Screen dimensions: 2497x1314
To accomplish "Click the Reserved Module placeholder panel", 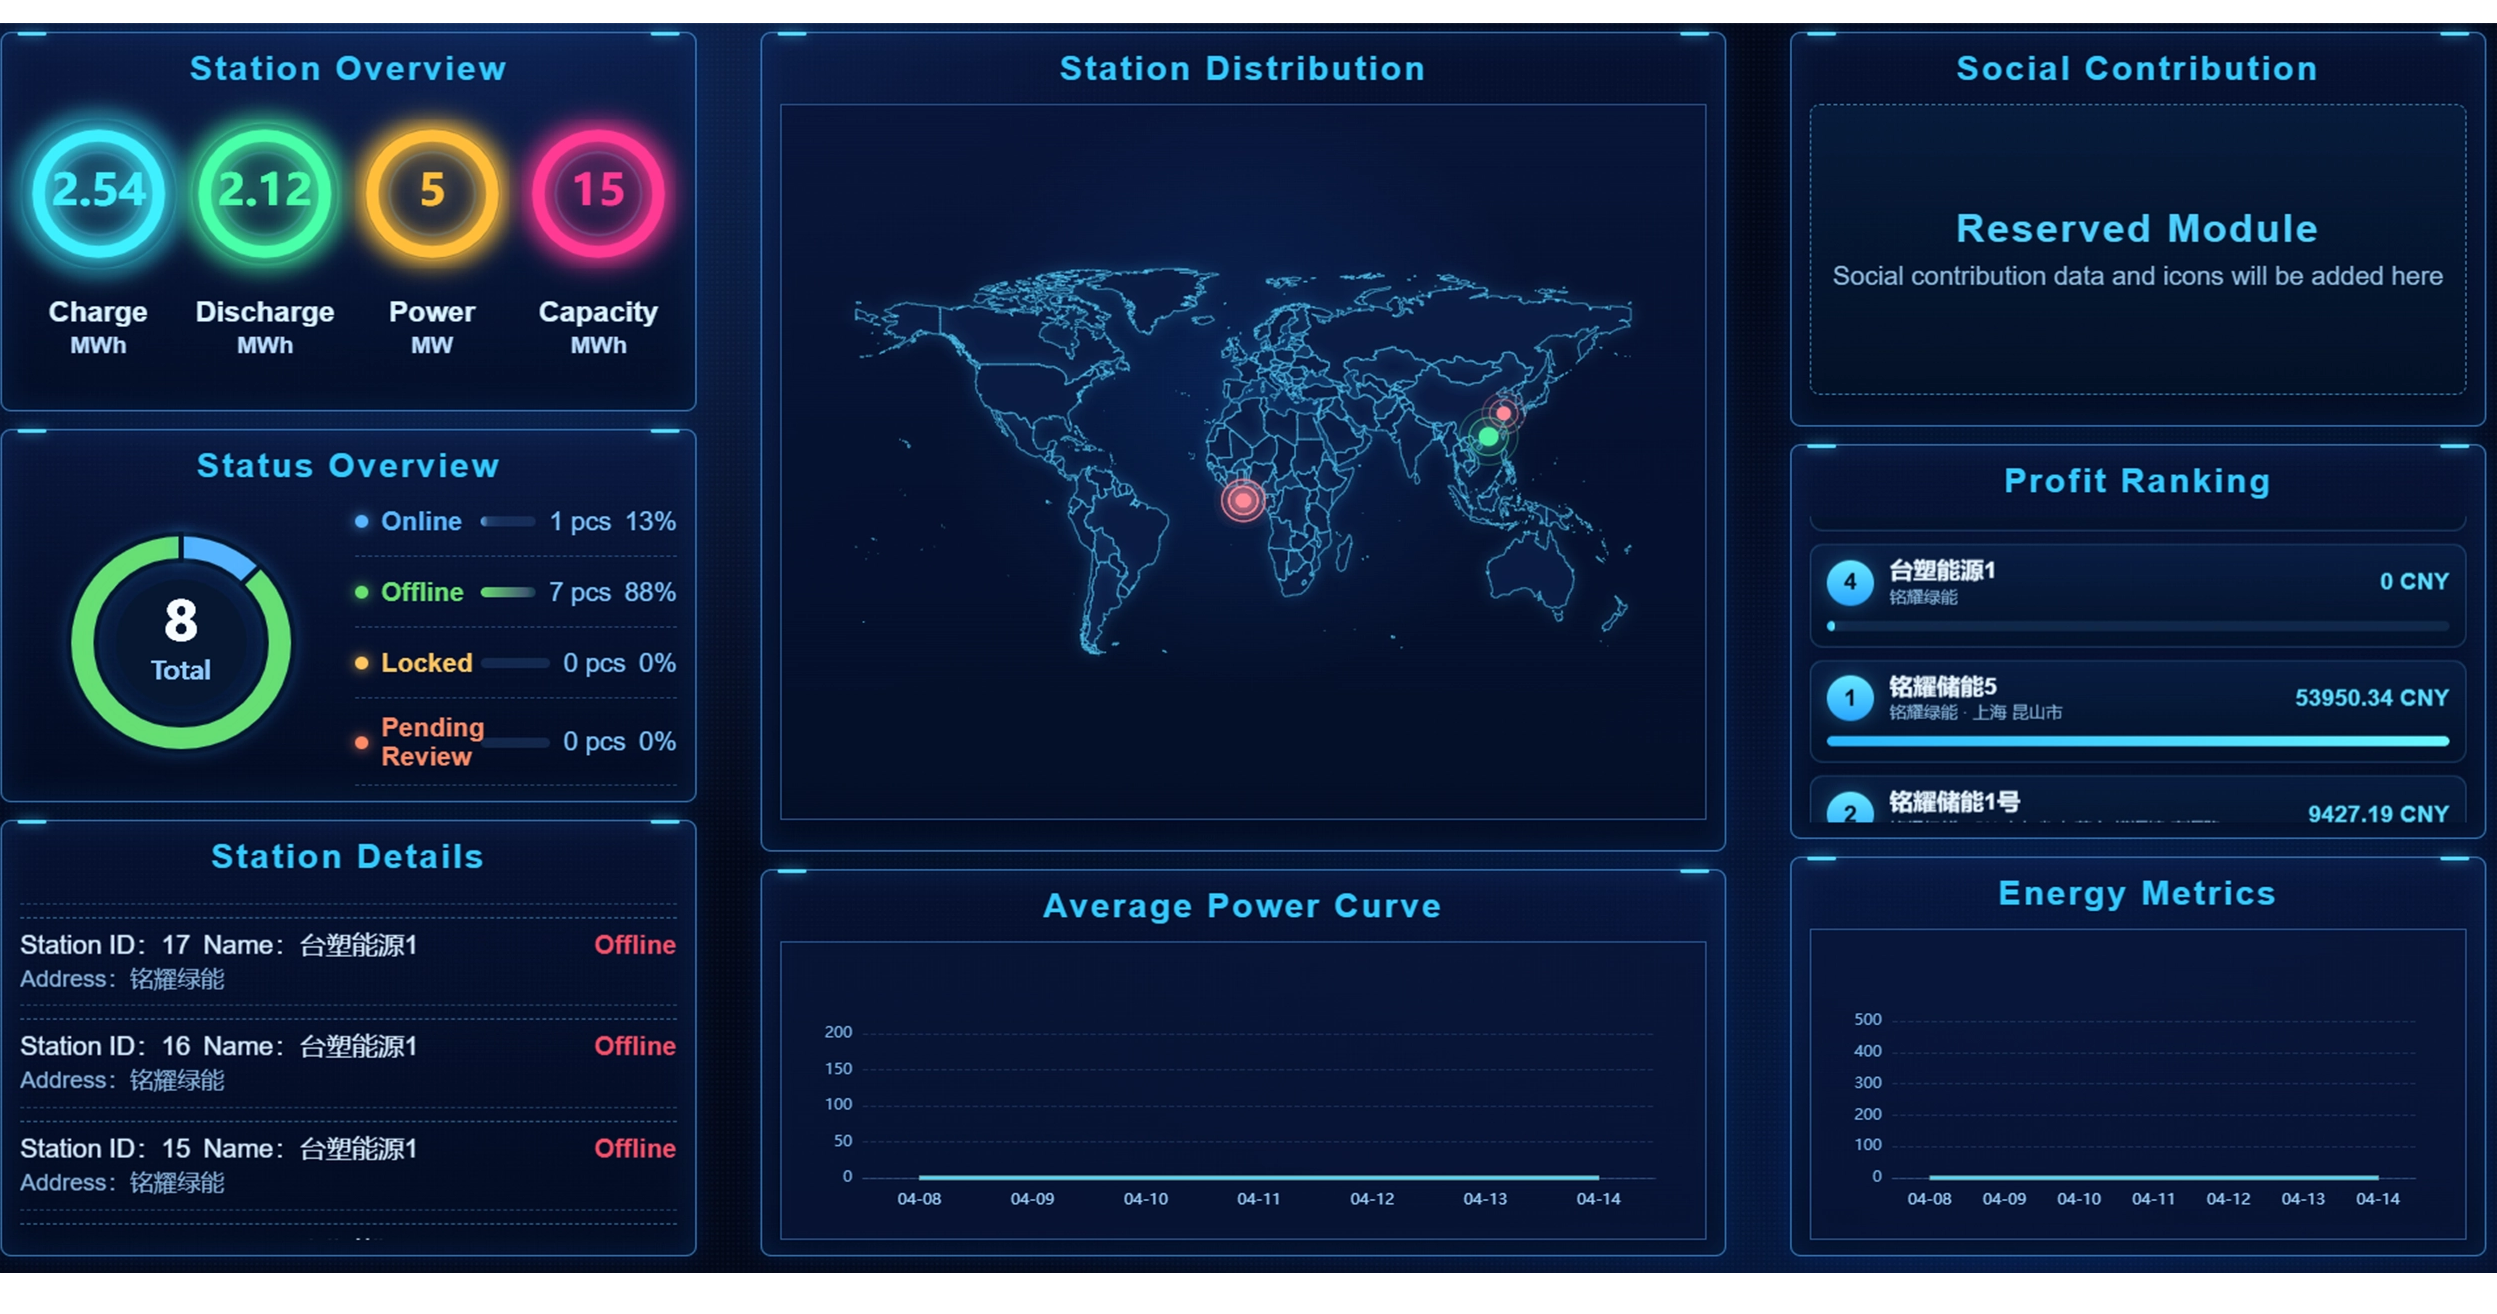I will [2136, 250].
